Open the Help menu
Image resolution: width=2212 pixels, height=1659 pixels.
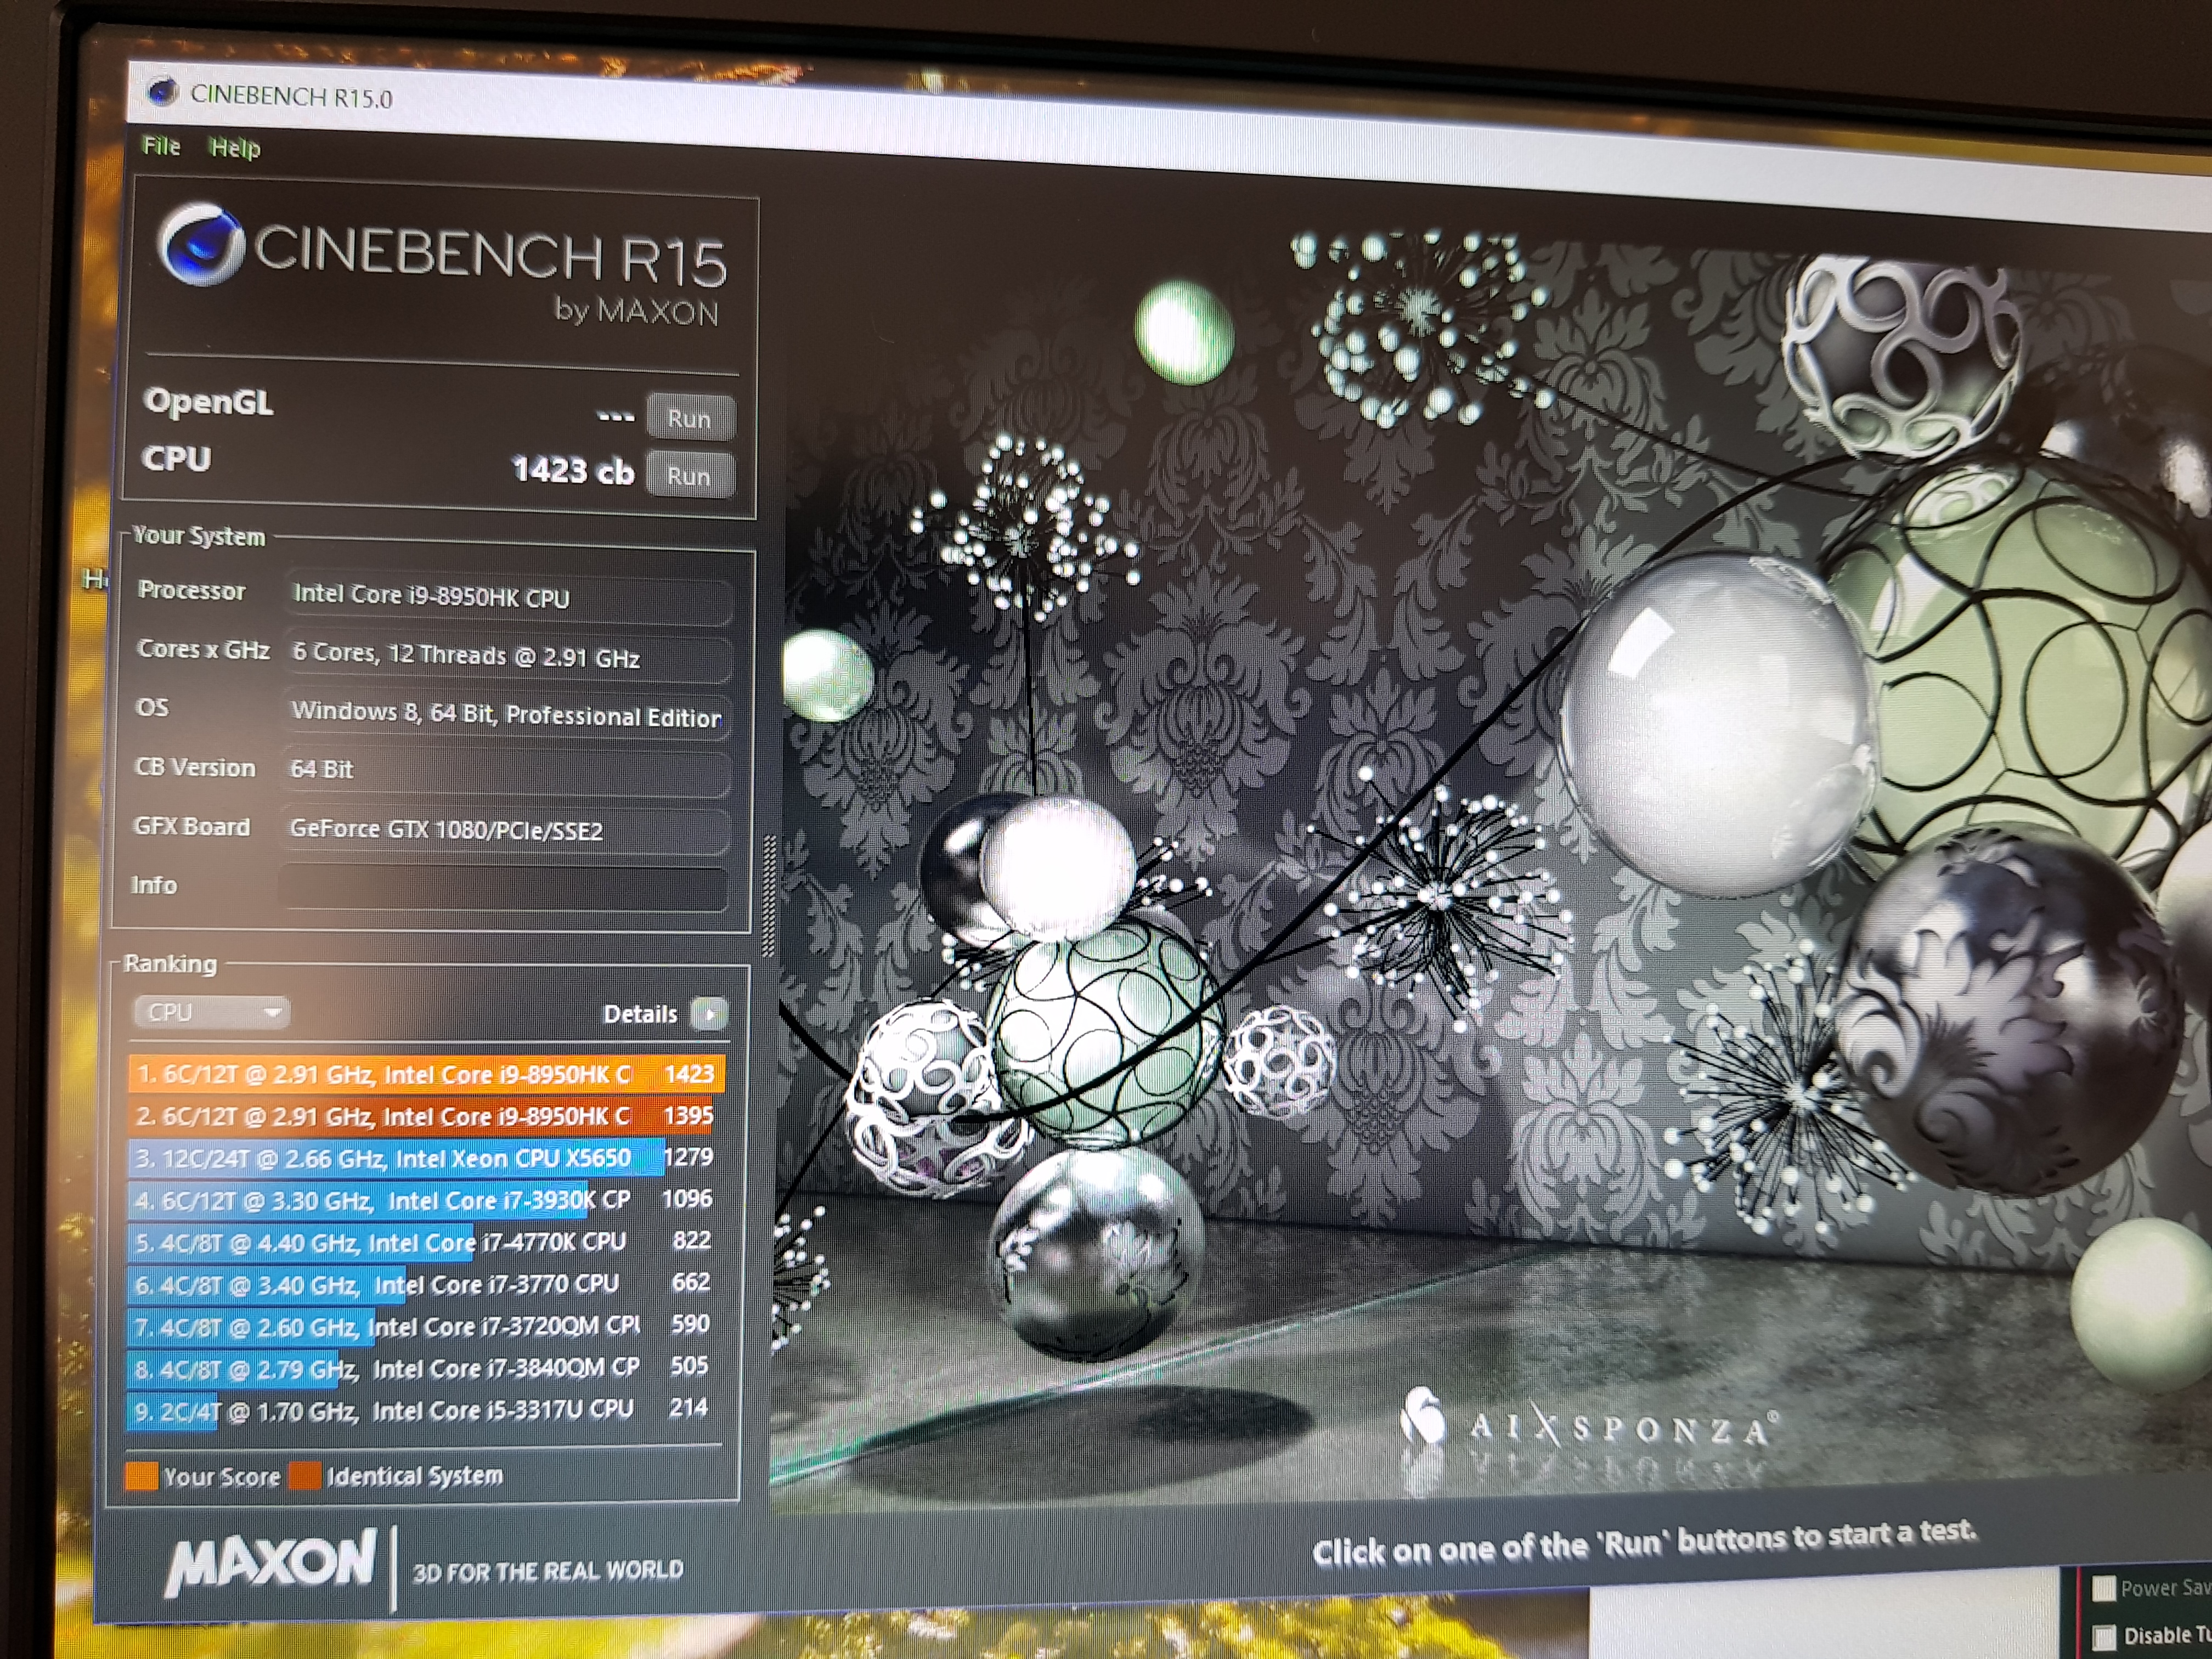235,148
